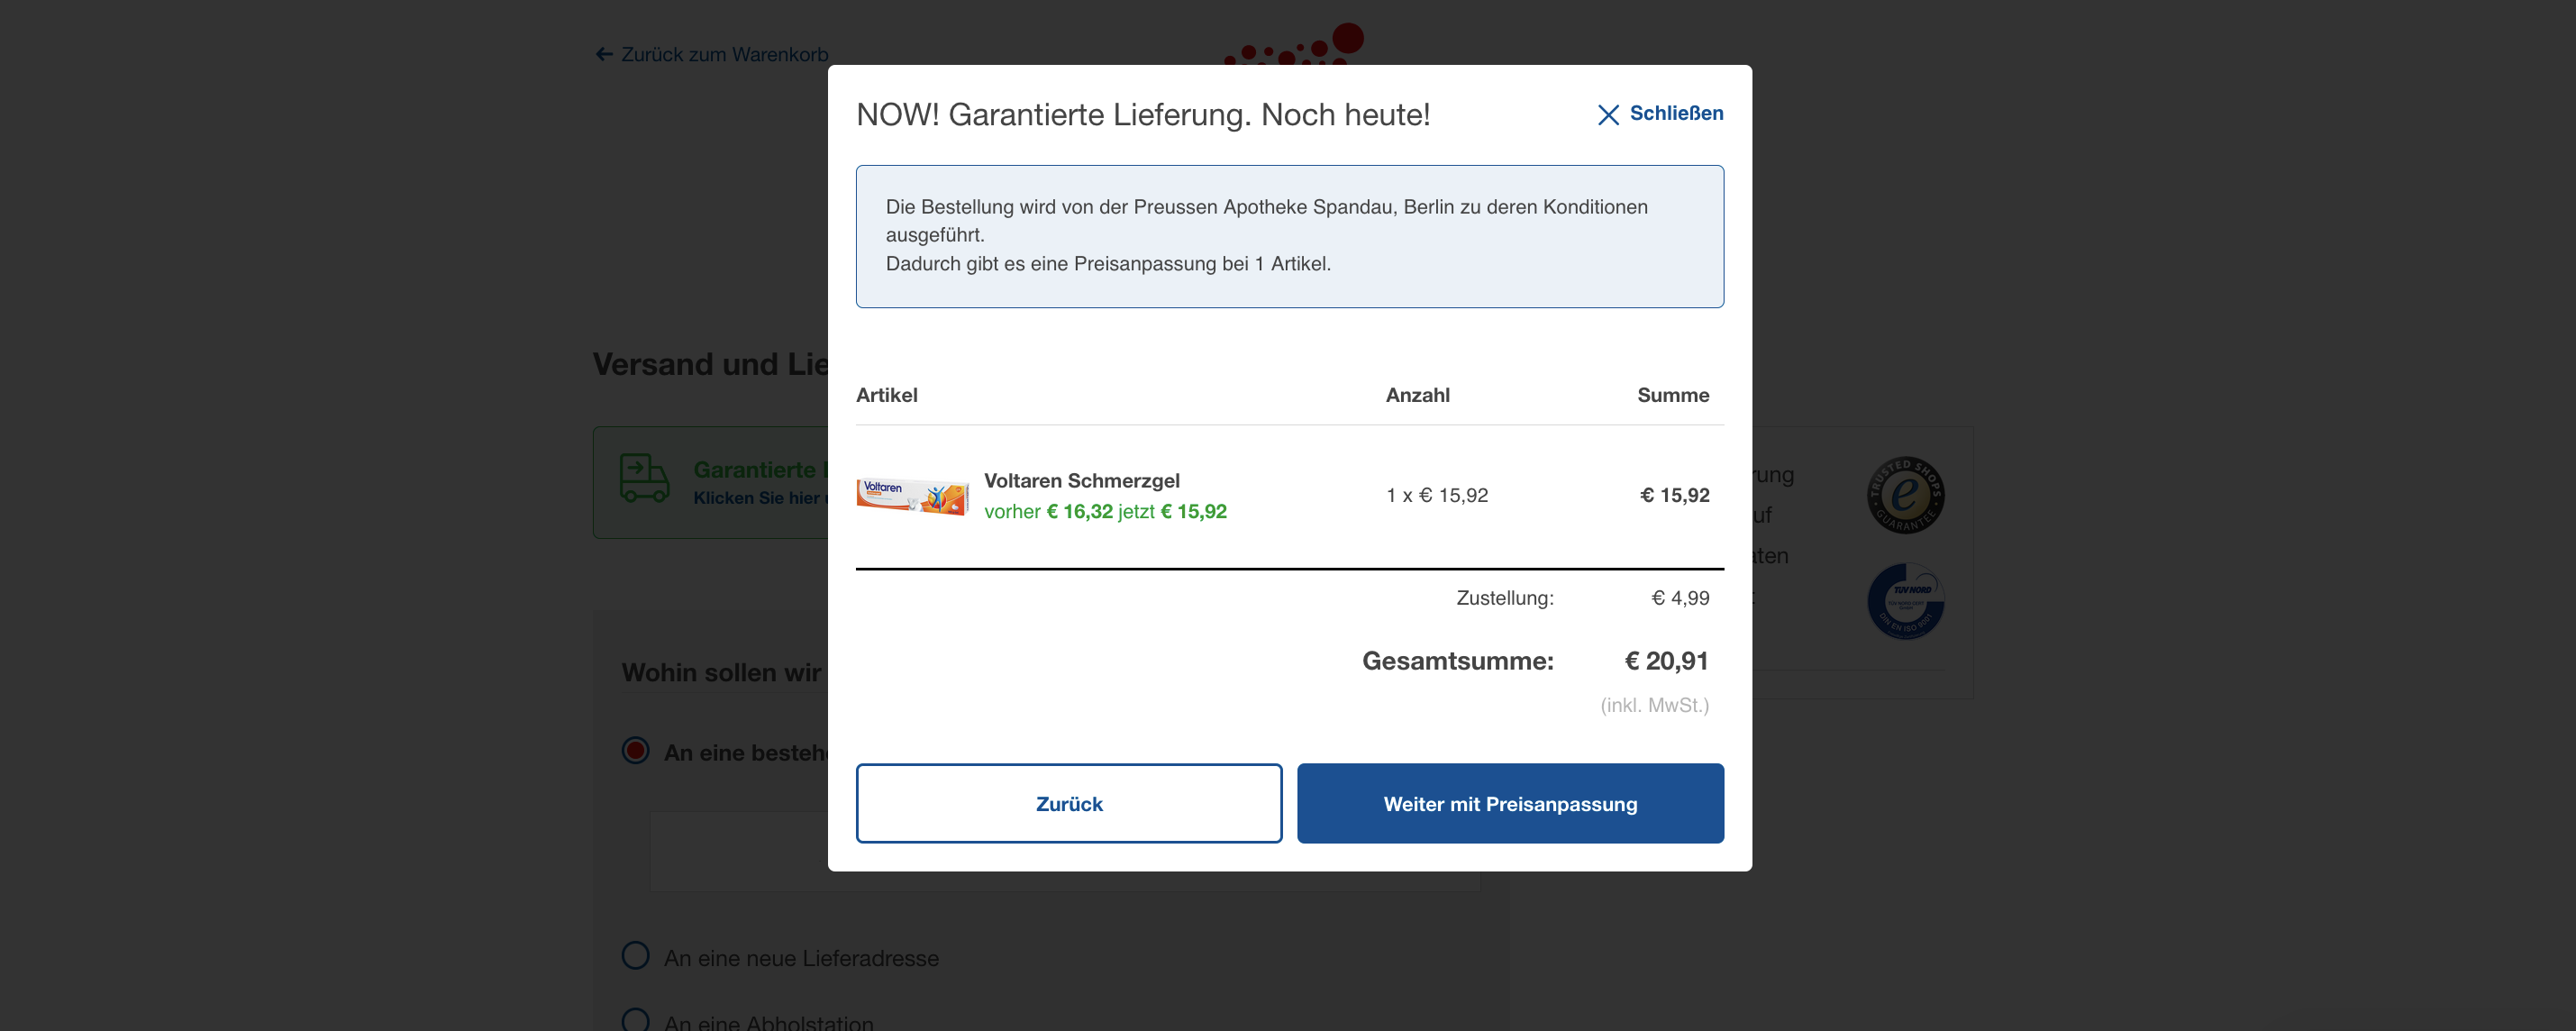Click the green 'Garantierte' delivery heading
The width and height of the screenshot is (2576, 1031).
coord(756,469)
